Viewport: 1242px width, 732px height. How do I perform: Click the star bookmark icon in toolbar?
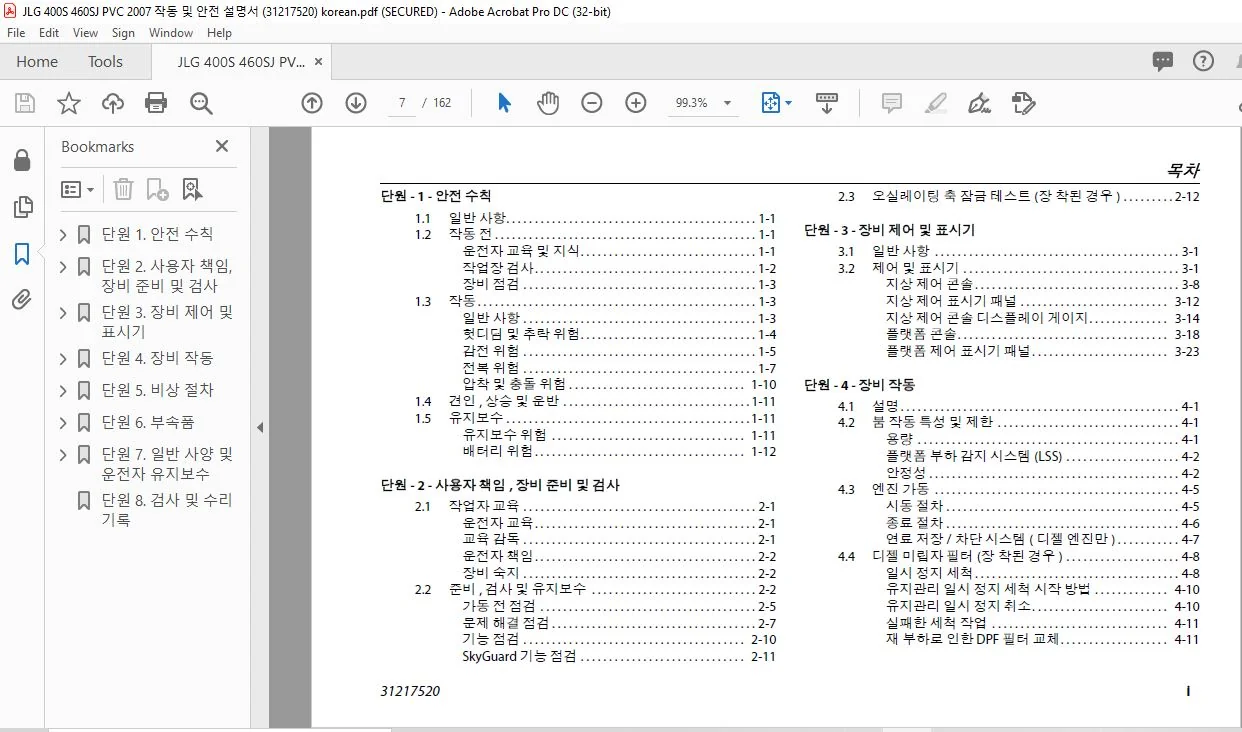[68, 103]
